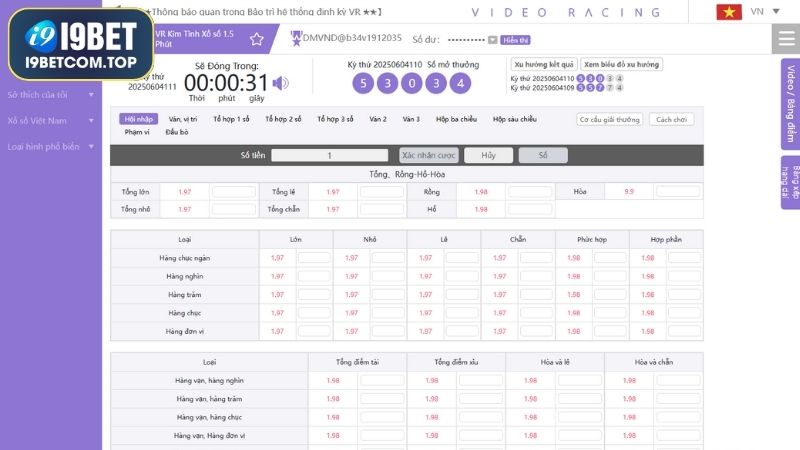This screenshot has height=450, width=800.
Task: Click the first result ball showing 5
Action: tap(363, 83)
